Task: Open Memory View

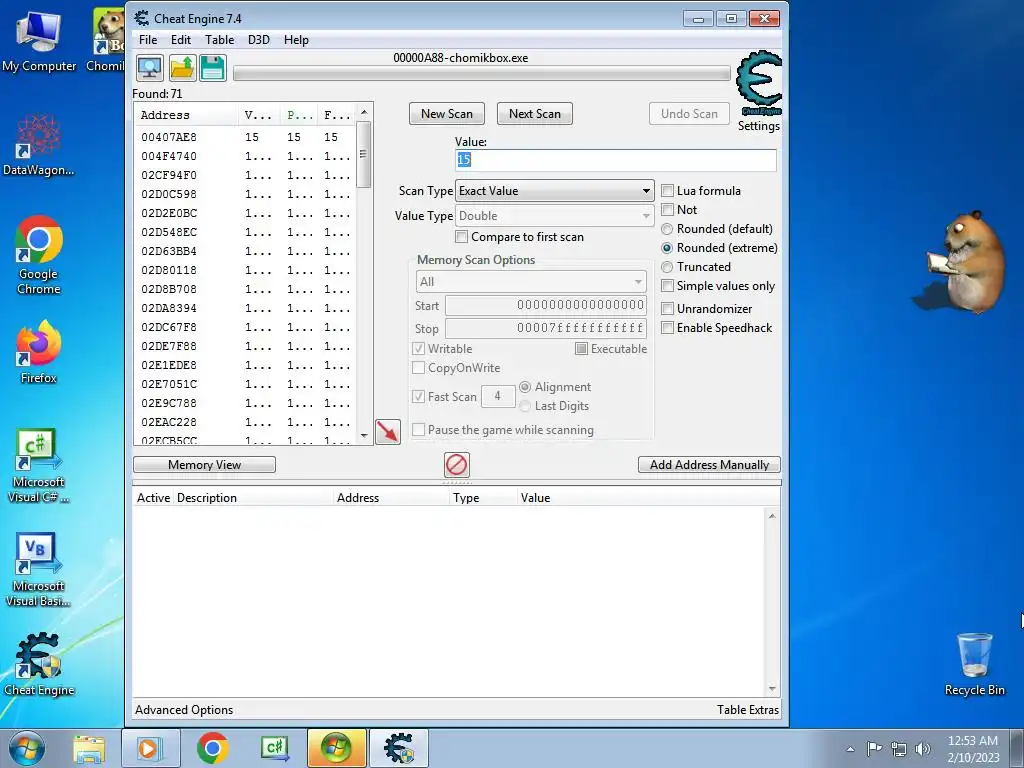Action: pyautogui.click(x=204, y=465)
